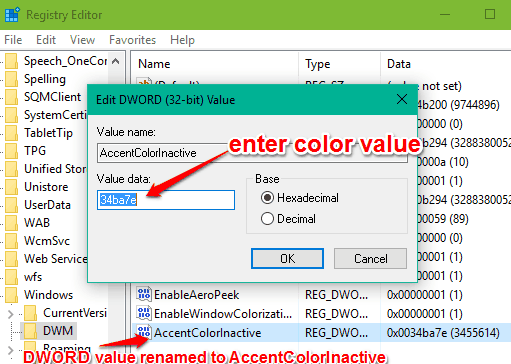Viewport: 511px width, 364px height.
Task: Open the File menu
Action: (13, 40)
